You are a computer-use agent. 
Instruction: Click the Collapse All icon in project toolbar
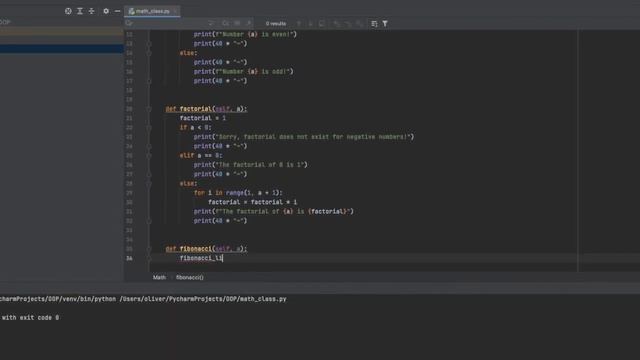[x=91, y=11]
